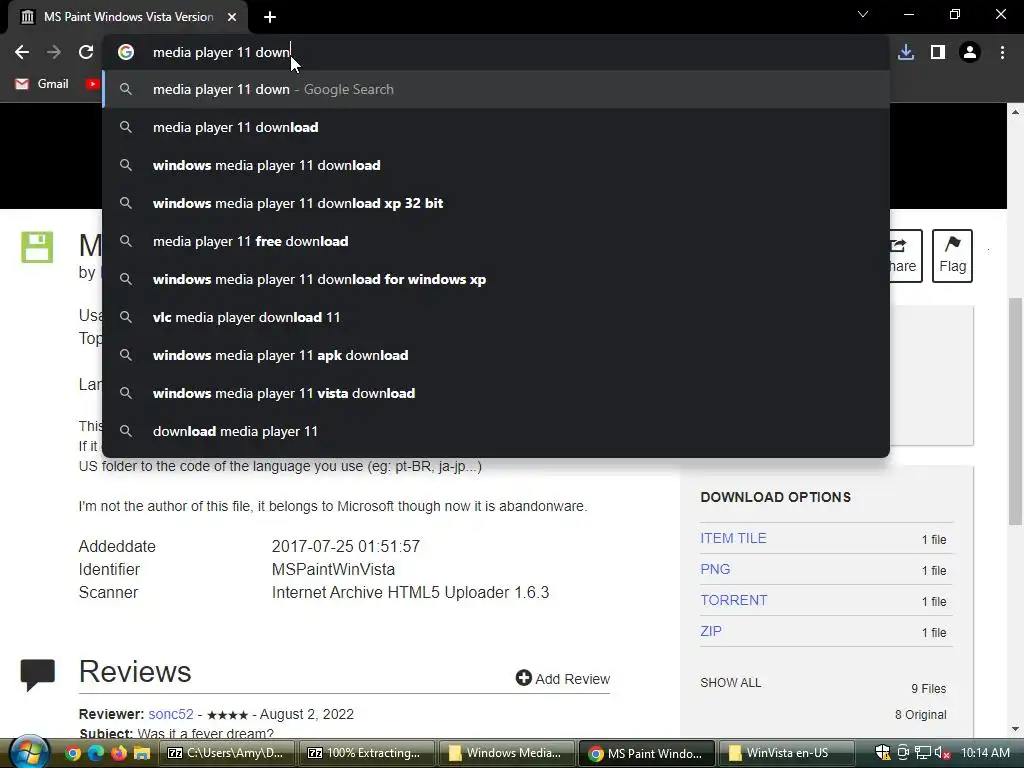The height and width of the screenshot is (768, 1024).
Task: Open the Chrome three-dot menu
Action: (1002, 52)
